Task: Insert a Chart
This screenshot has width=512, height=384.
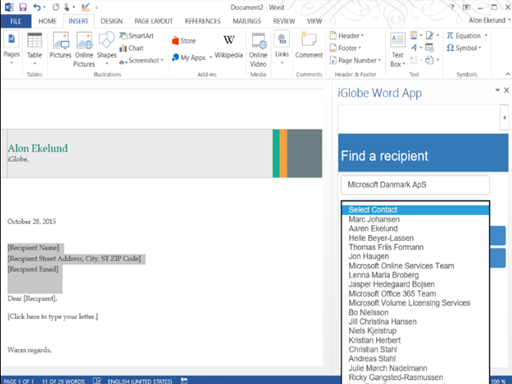Action: click(132, 48)
